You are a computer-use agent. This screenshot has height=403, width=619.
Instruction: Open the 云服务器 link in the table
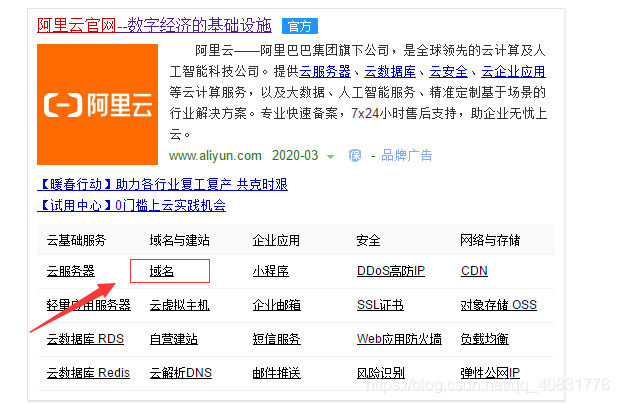(71, 271)
